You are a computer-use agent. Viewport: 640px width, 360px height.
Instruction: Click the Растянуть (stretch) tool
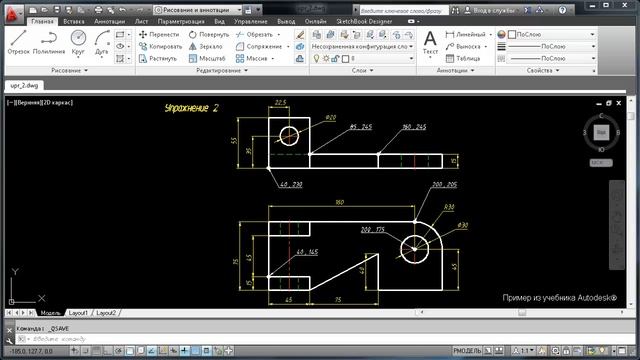pyautogui.click(x=158, y=58)
